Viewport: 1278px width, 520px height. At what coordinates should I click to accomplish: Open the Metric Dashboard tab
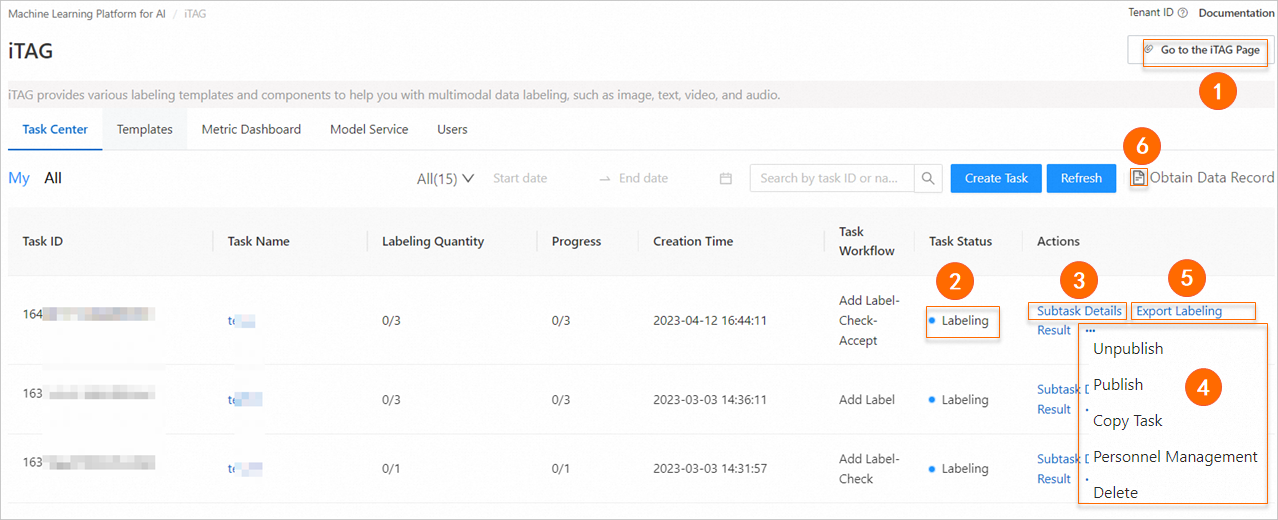(251, 129)
